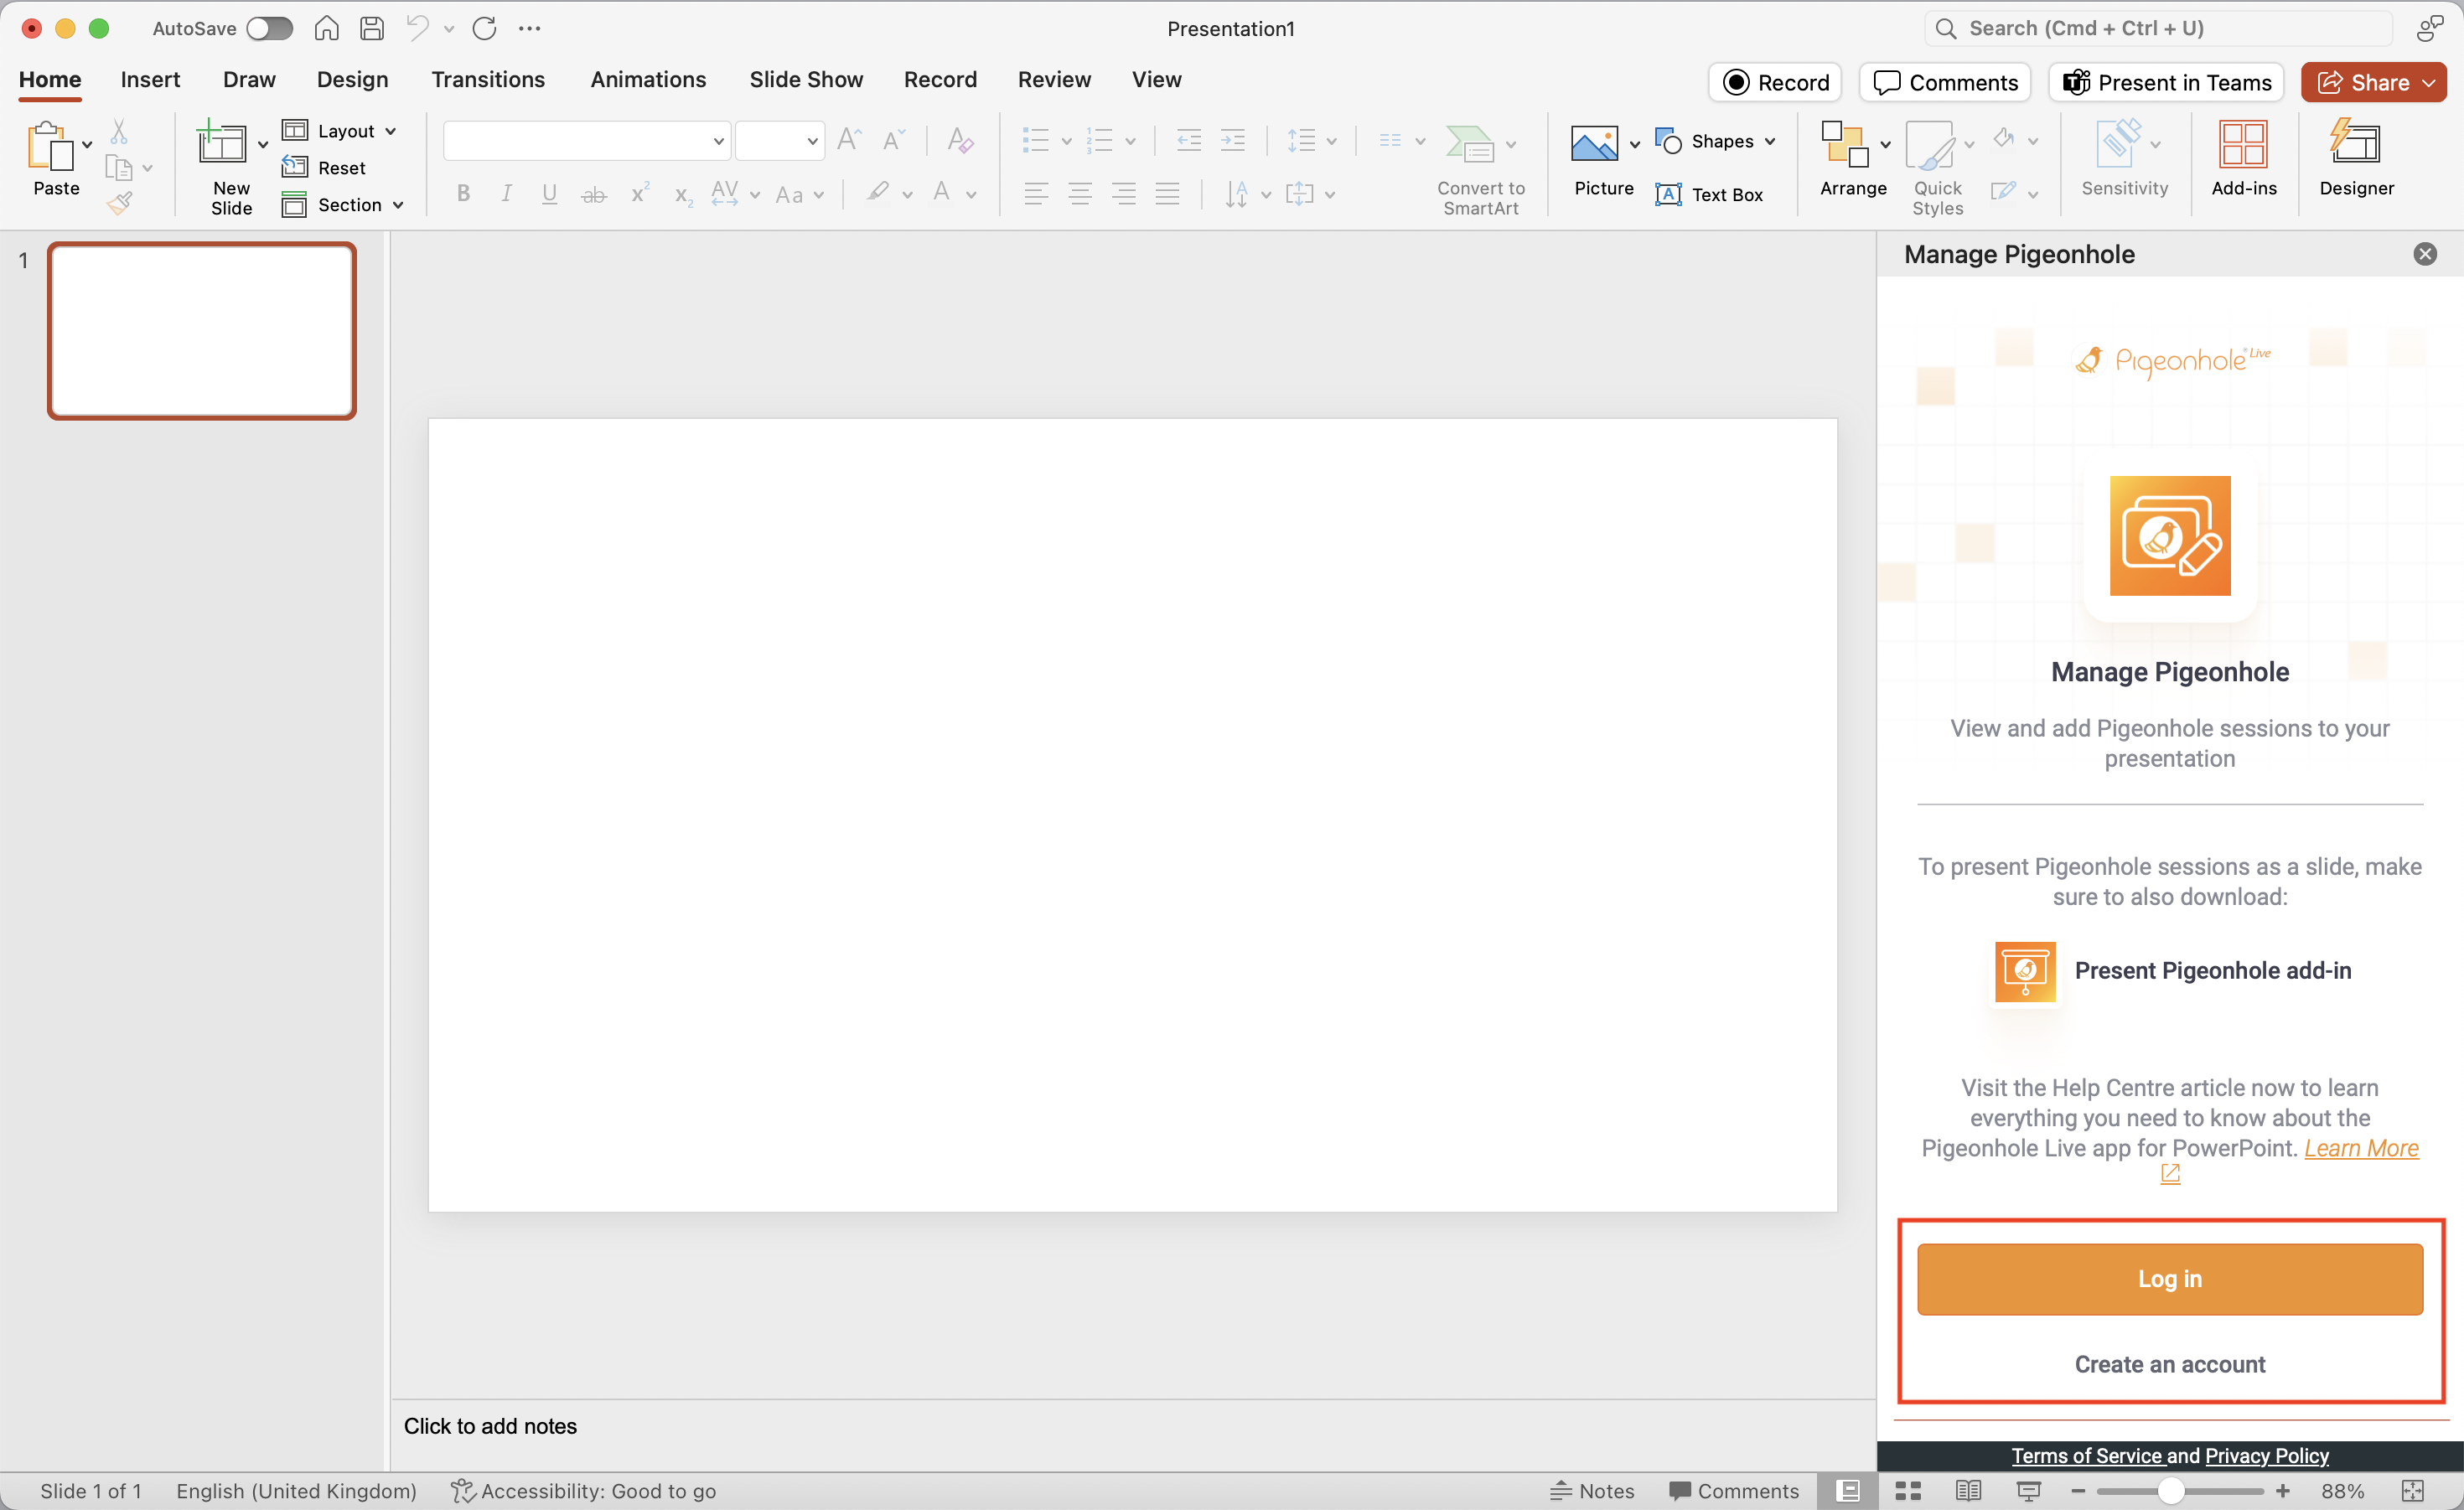The width and height of the screenshot is (2464, 1510).
Task: Click Fit slide to window icon
Action: (x=2413, y=1491)
